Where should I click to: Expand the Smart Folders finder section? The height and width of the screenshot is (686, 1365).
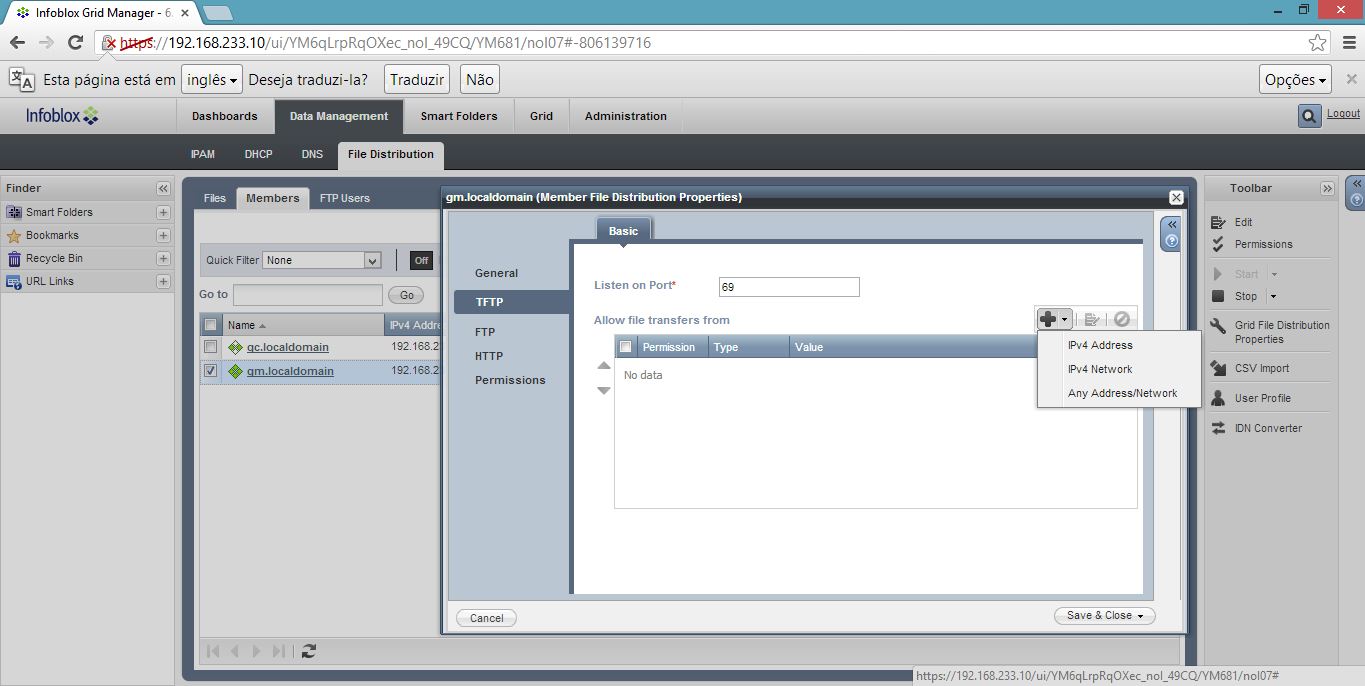click(163, 212)
